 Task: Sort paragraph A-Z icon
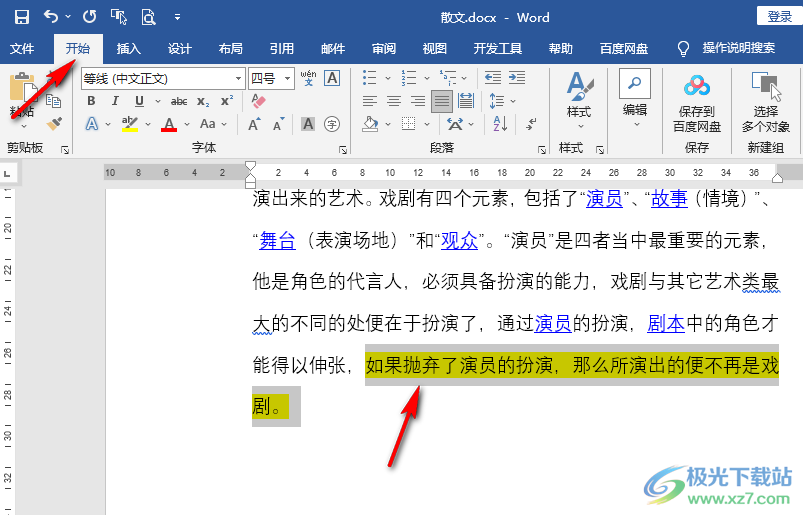[500, 123]
